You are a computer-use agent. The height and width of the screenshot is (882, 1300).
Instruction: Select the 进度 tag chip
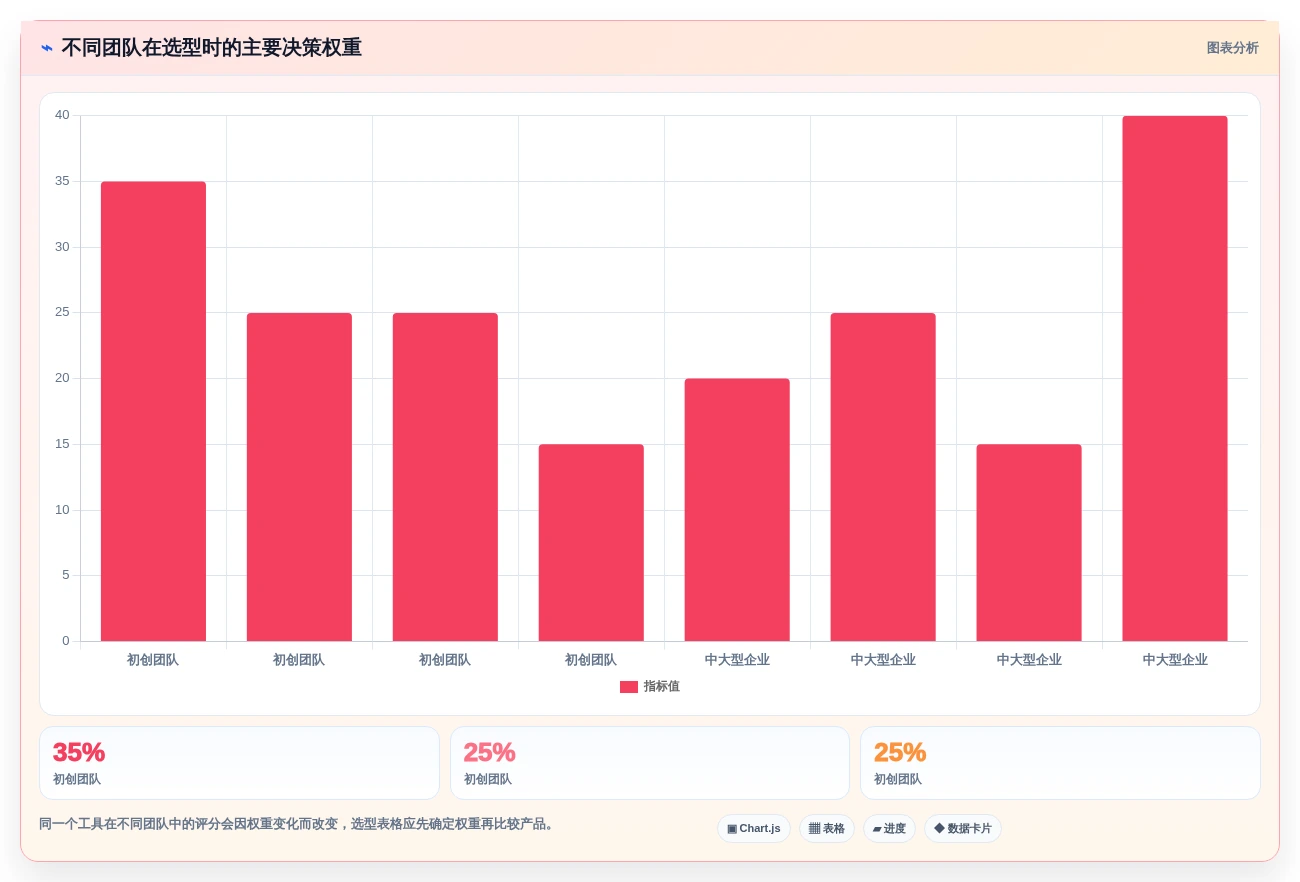889,829
